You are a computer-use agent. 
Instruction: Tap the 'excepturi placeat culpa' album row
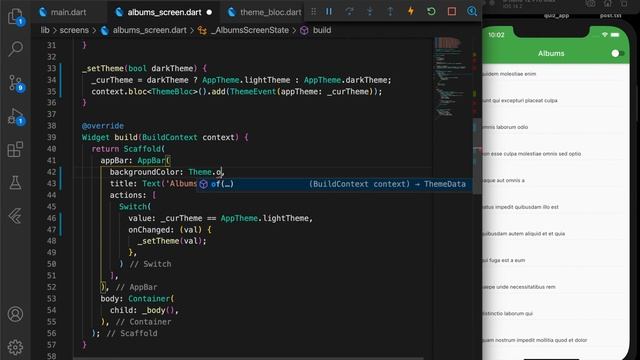coord(556,100)
